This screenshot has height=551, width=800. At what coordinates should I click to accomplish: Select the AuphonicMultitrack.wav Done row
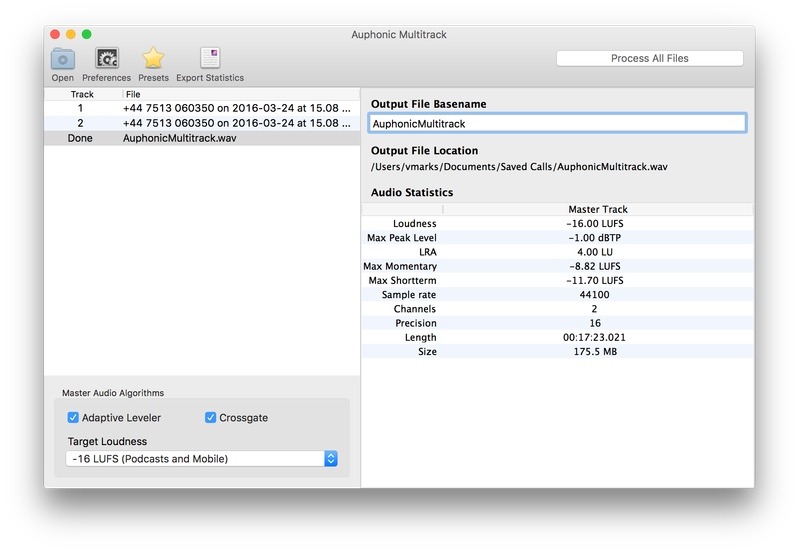click(x=202, y=138)
